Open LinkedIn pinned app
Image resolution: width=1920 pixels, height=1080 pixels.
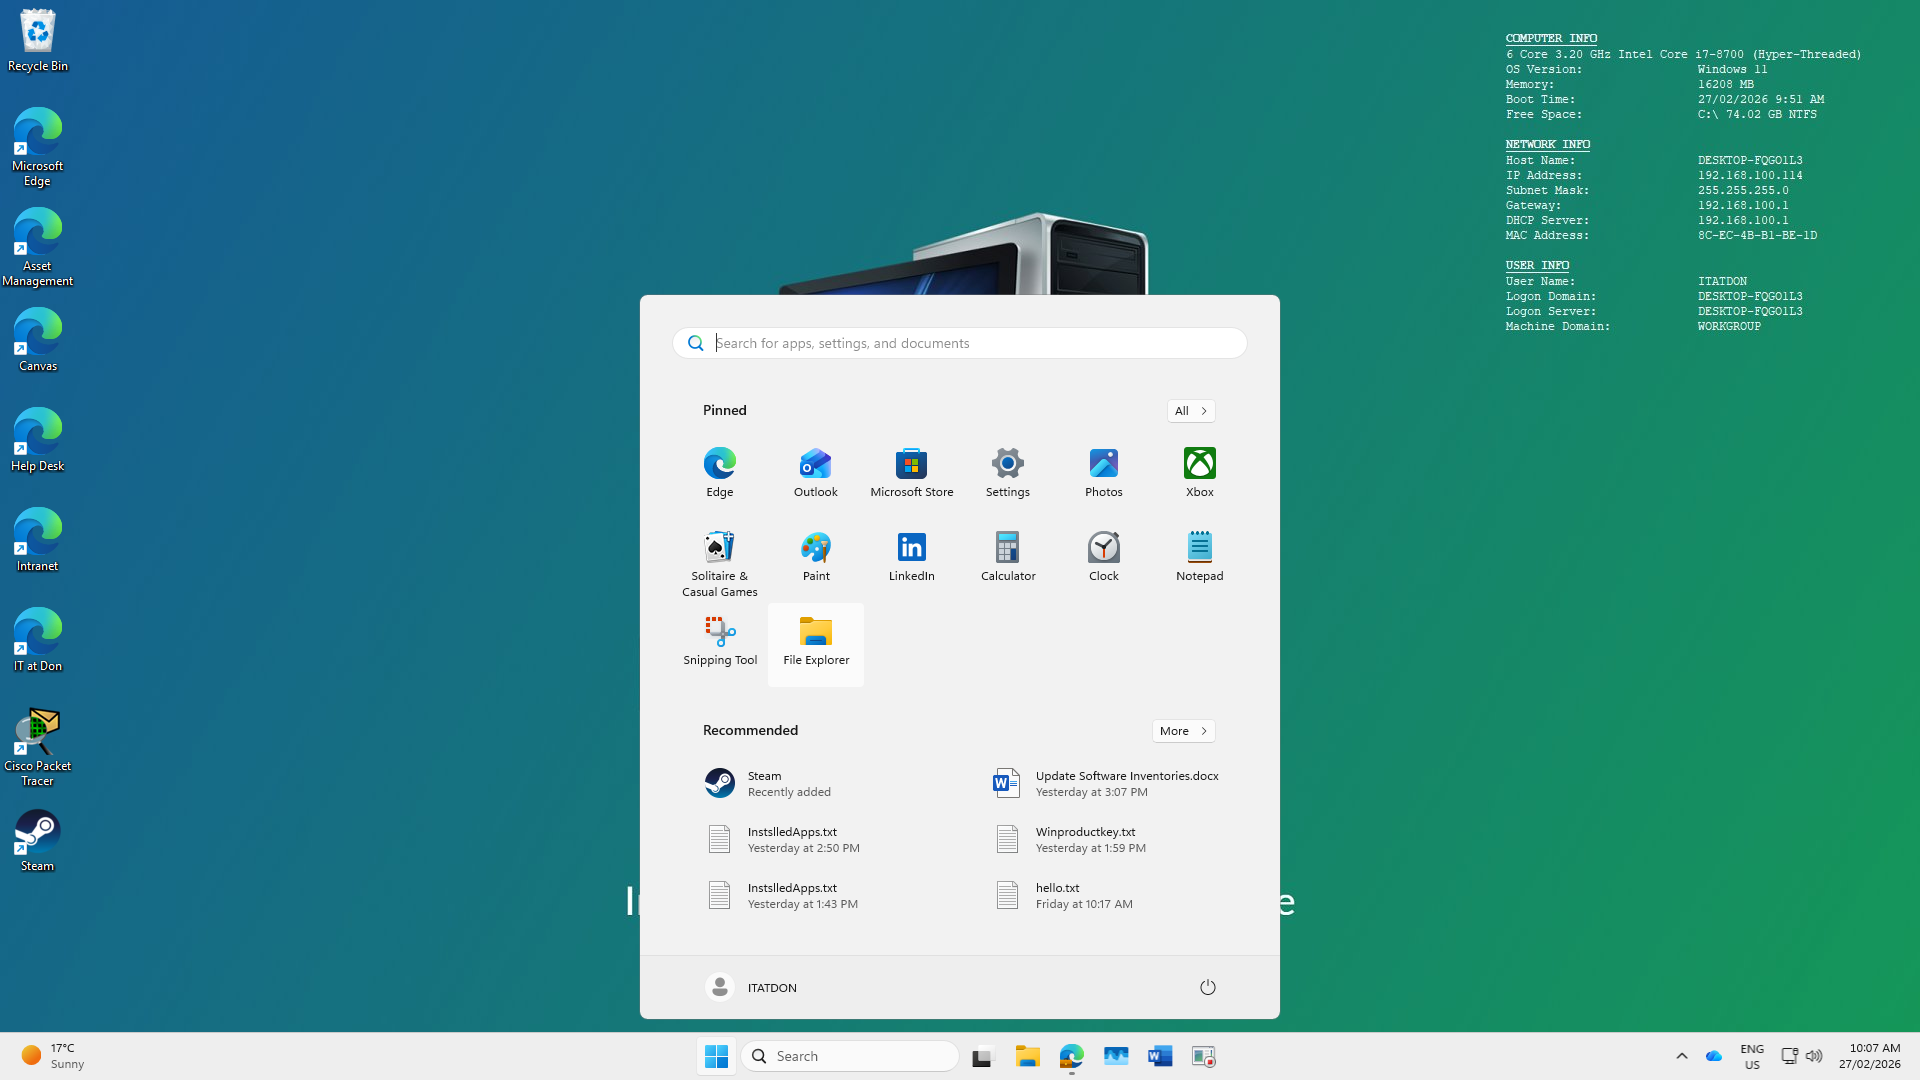[x=911, y=556]
